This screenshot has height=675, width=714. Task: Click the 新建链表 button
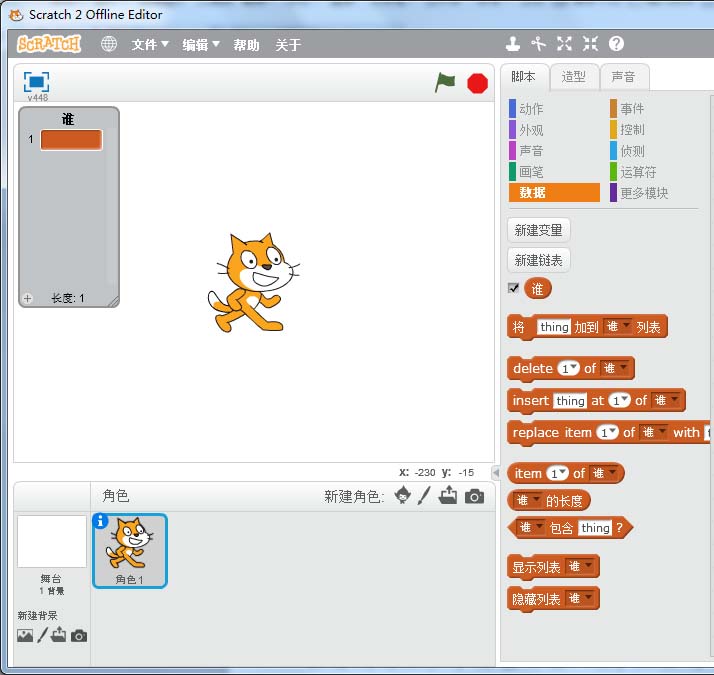point(538,260)
